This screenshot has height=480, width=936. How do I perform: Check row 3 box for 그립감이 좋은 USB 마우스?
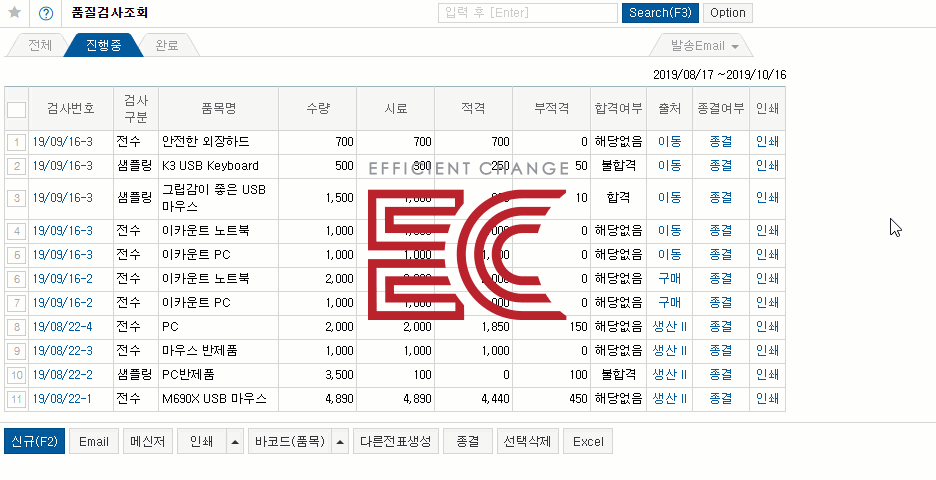[16, 198]
